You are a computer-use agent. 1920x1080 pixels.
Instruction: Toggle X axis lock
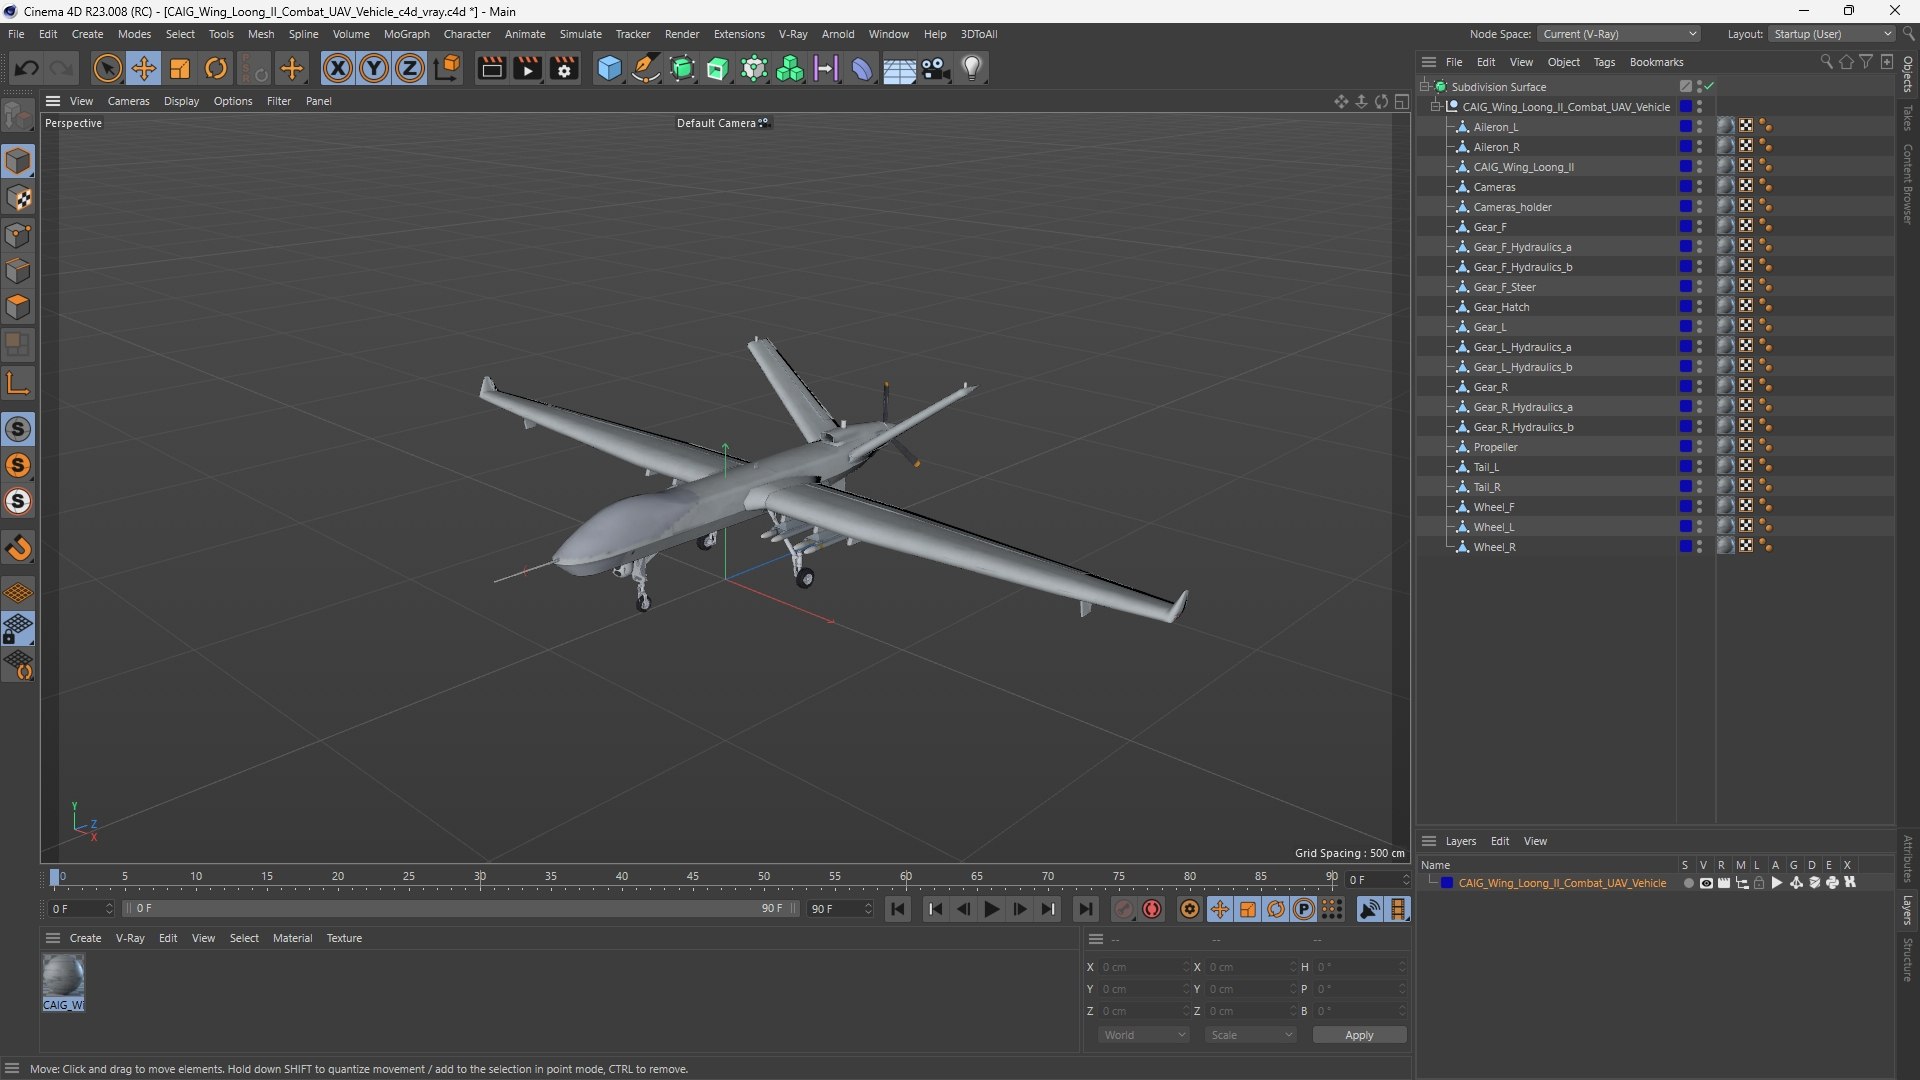(338, 68)
